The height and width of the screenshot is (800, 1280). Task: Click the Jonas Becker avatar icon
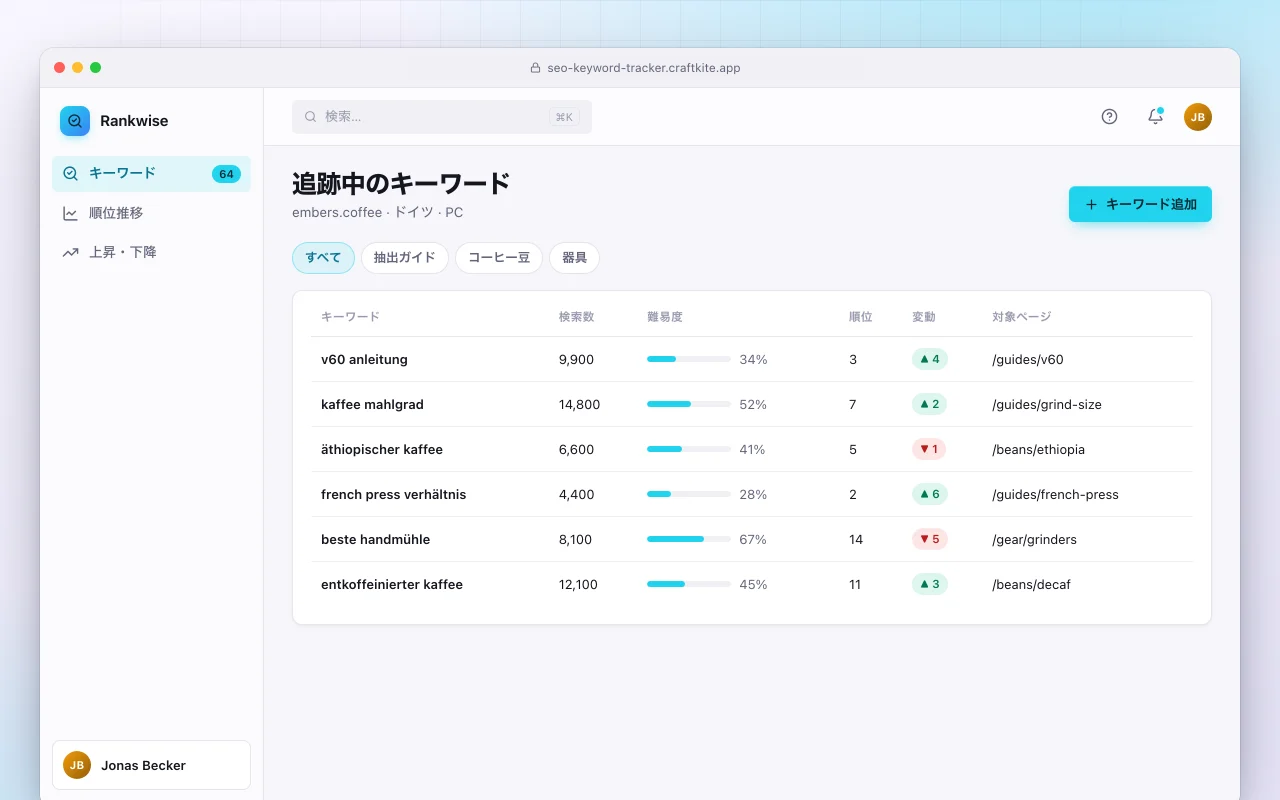point(77,765)
